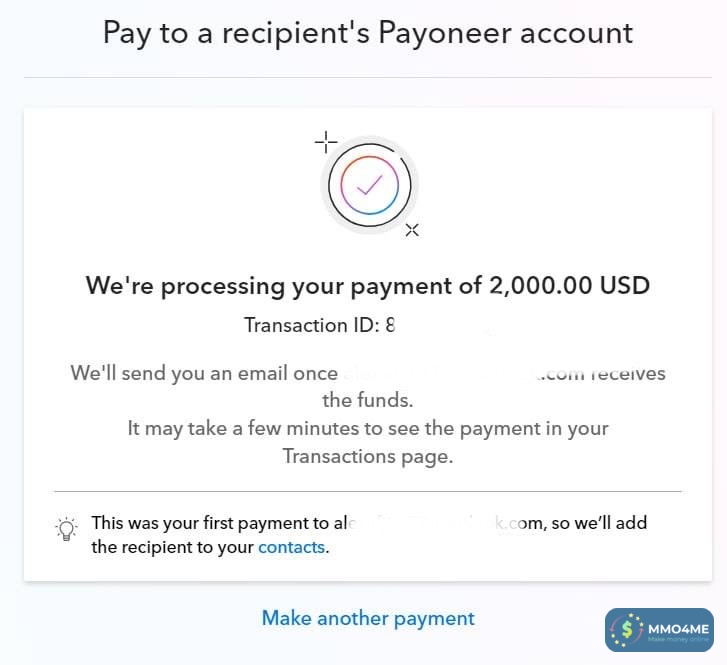This screenshot has height=665, width=727.
Task: Click the "It may take a few minutes" line
Action: (368, 428)
